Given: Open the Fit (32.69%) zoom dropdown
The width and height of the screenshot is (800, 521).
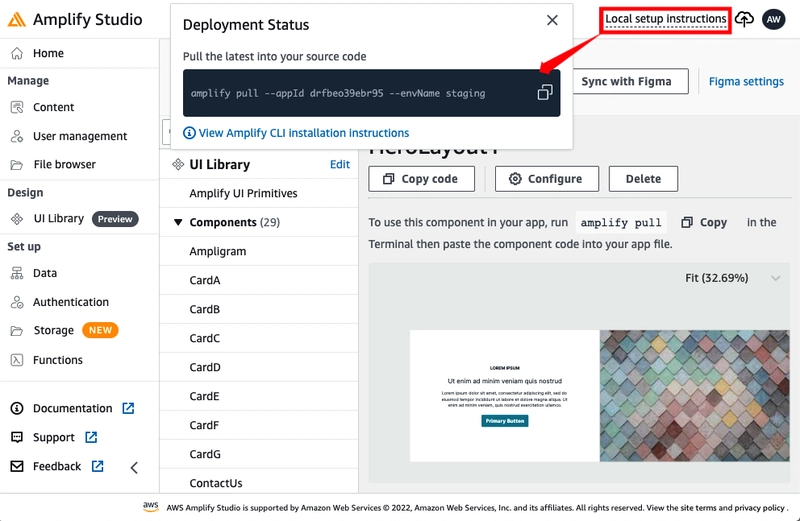Looking at the screenshot, I should 733,278.
